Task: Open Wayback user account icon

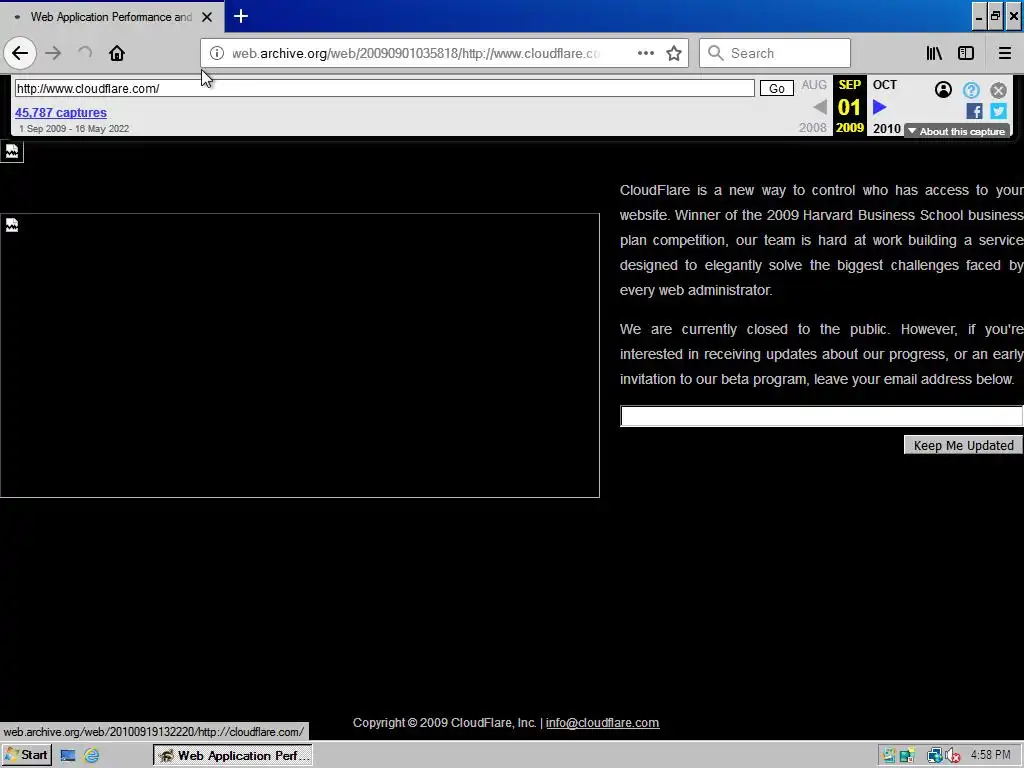Action: 943,89
